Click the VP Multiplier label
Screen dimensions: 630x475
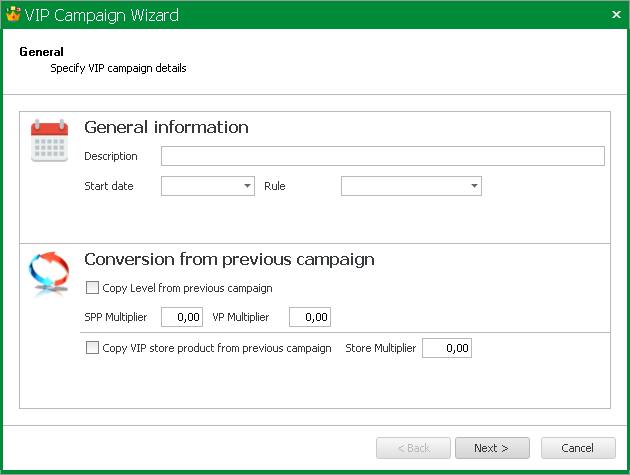[x=241, y=317]
